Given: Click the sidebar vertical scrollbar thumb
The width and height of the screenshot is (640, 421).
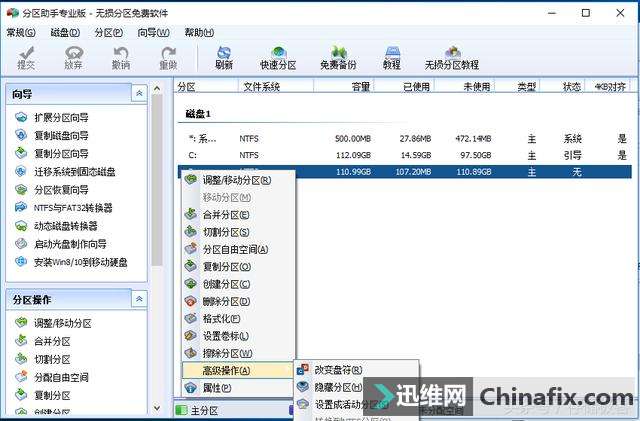Looking at the screenshot, I should click(157, 180).
